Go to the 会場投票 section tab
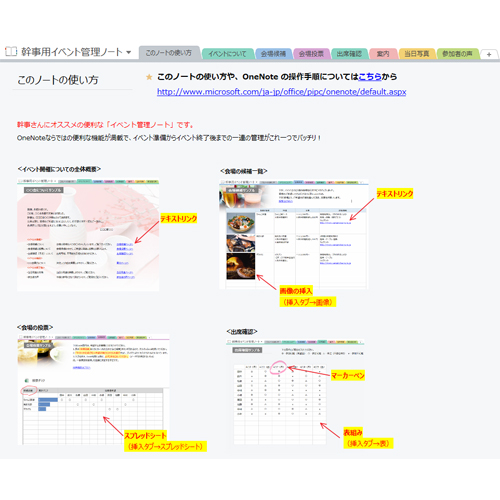The height and width of the screenshot is (500, 500). pos(311,54)
